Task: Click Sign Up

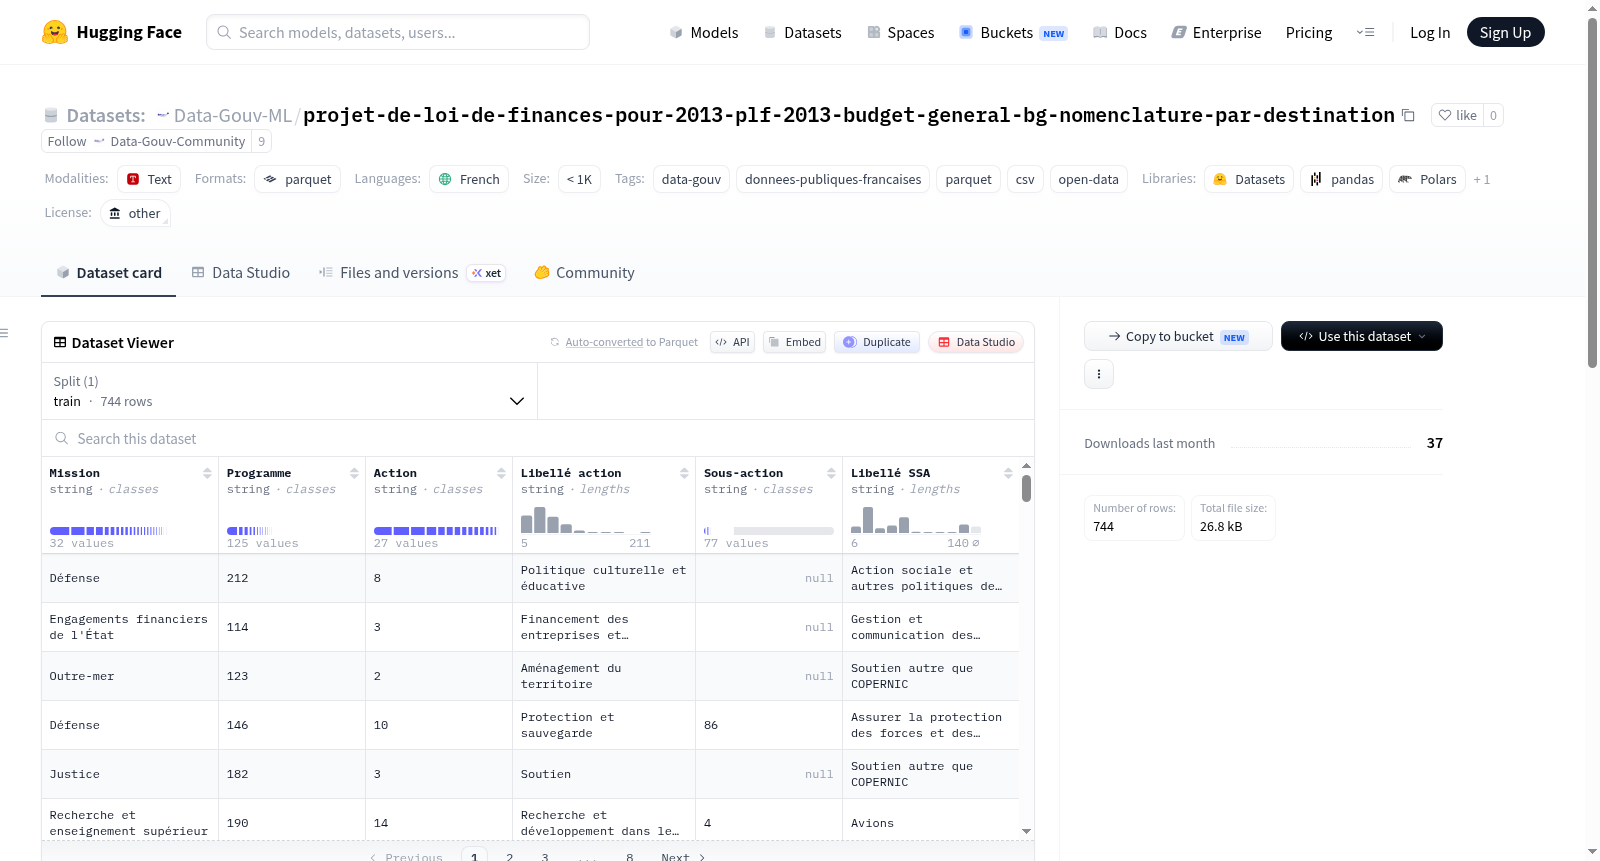Action: pyautogui.click(x=1505, y=32)
